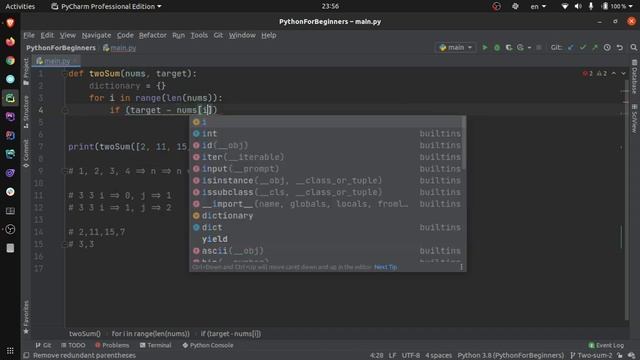
Task: Run the main configuration with the green play icon
Action: click(484, 48)
